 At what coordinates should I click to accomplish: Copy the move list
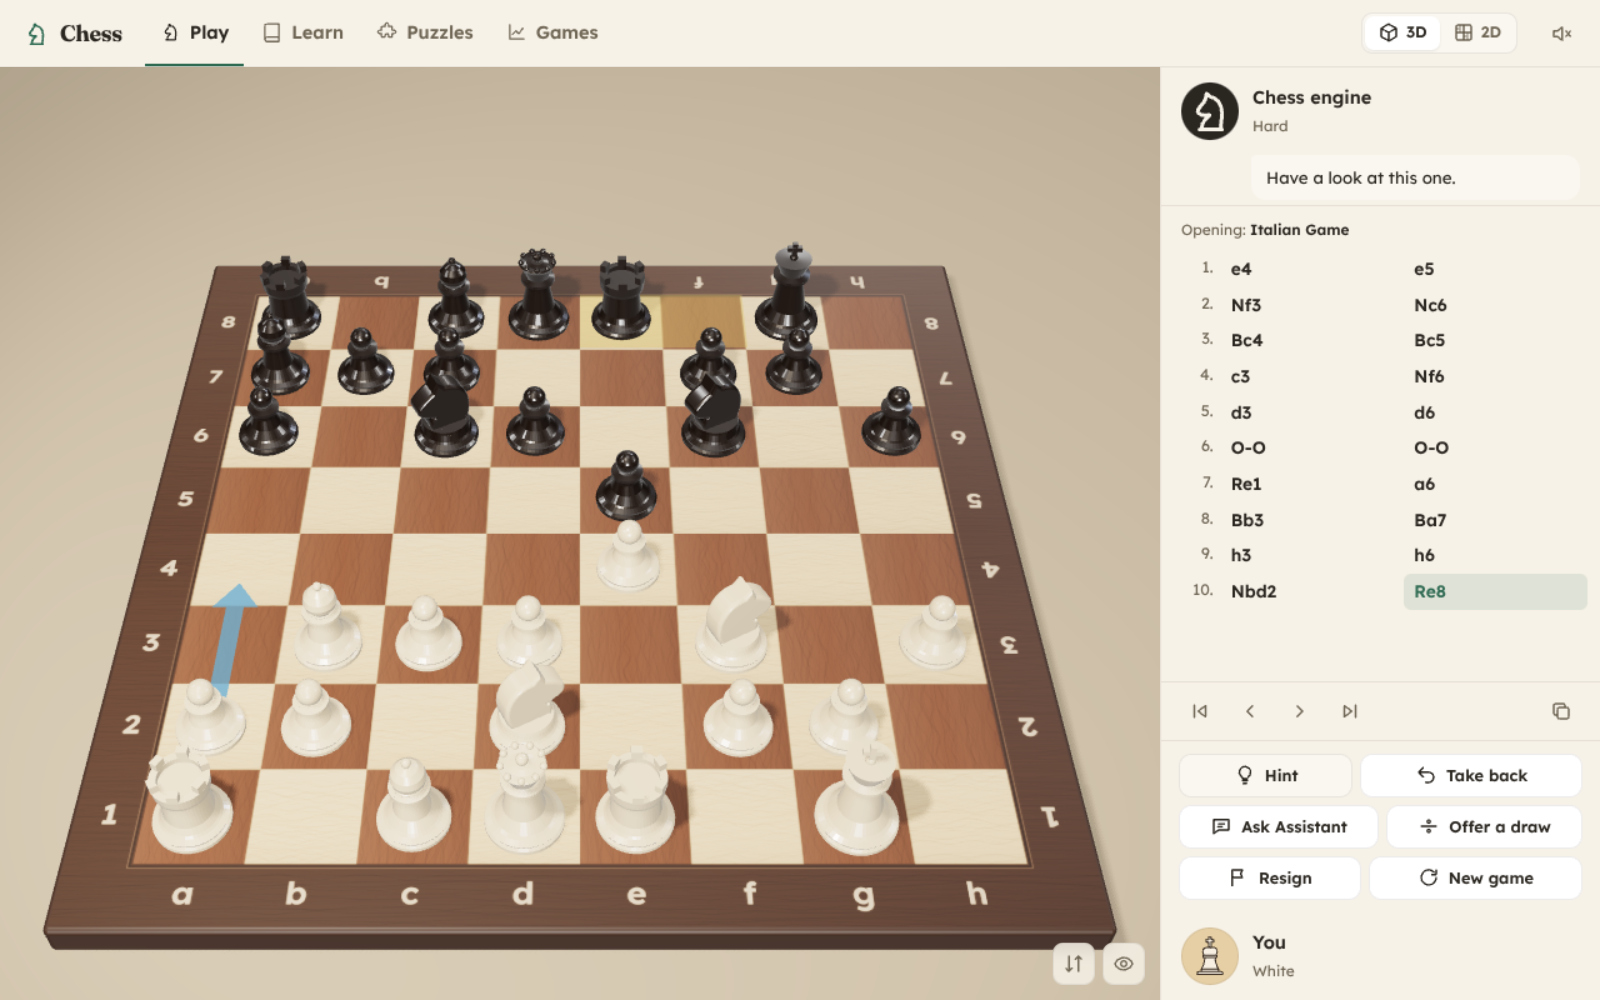1561,711
